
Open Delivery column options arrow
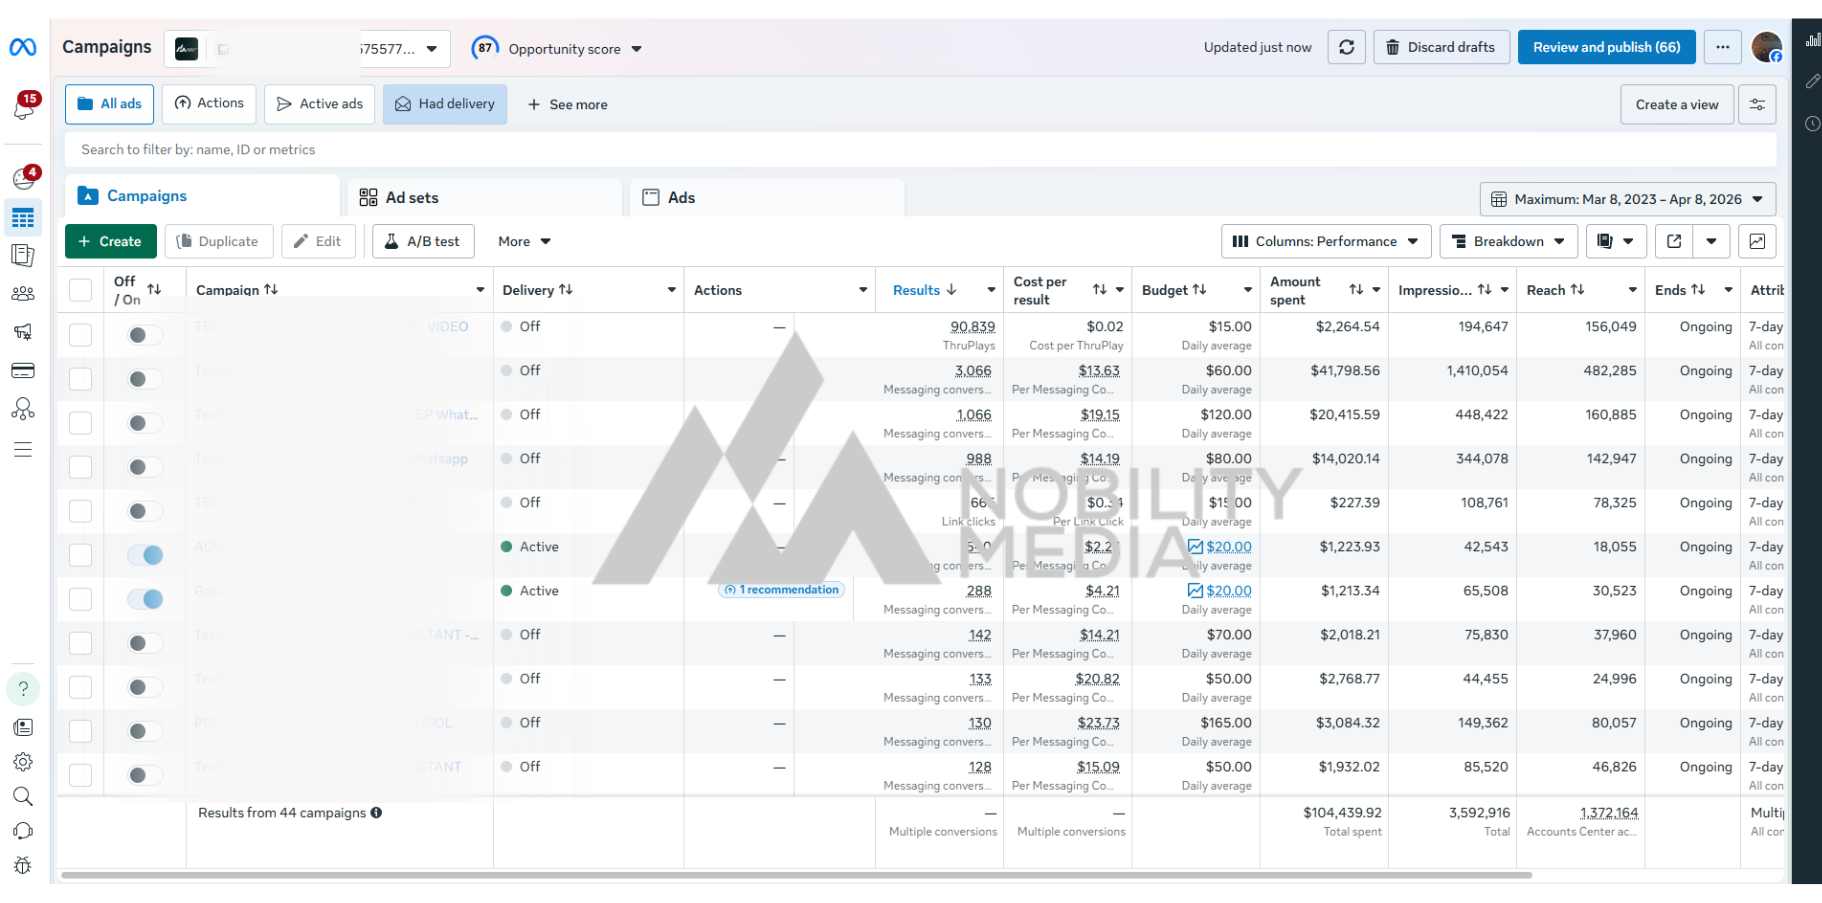(x=671, y=290)
